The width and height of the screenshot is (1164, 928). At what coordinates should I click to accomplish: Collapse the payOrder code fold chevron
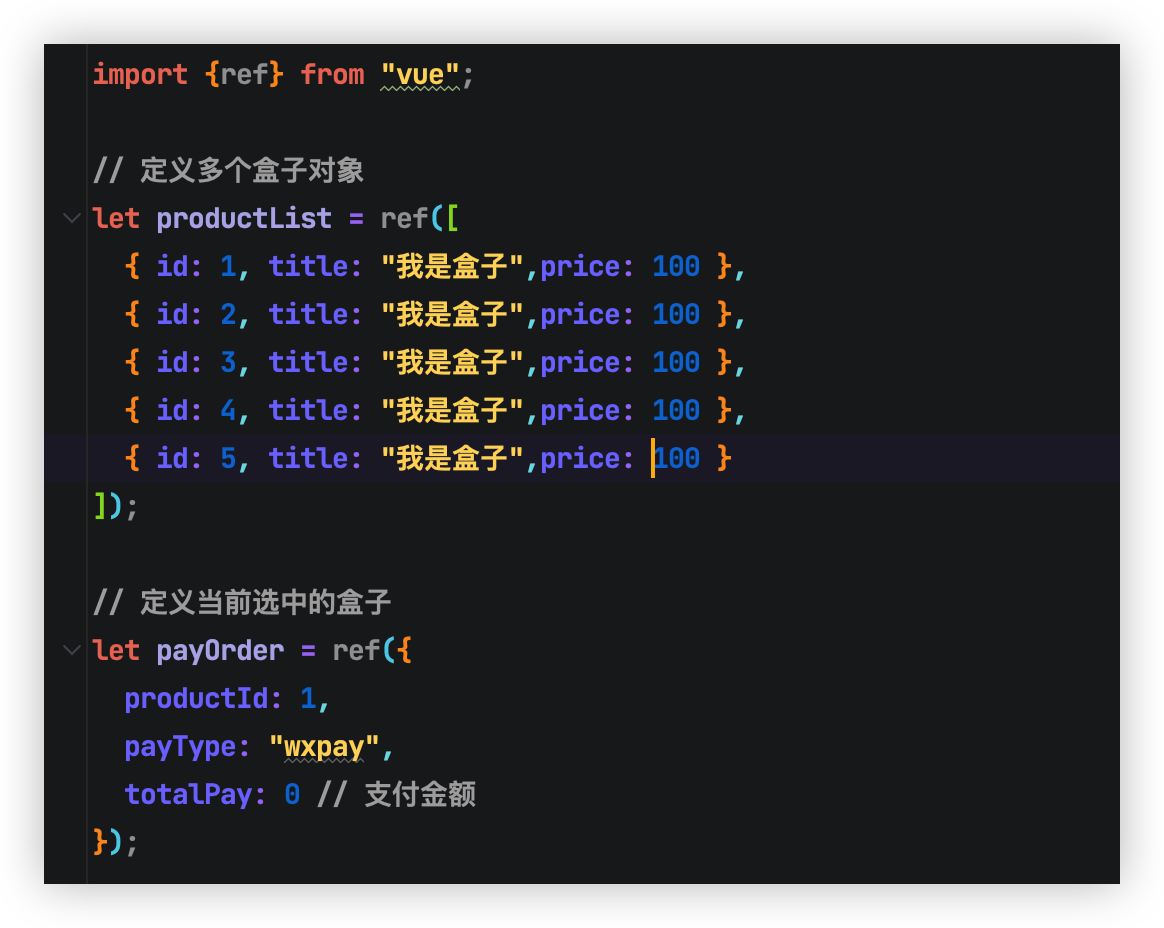[x=71, y=650]
